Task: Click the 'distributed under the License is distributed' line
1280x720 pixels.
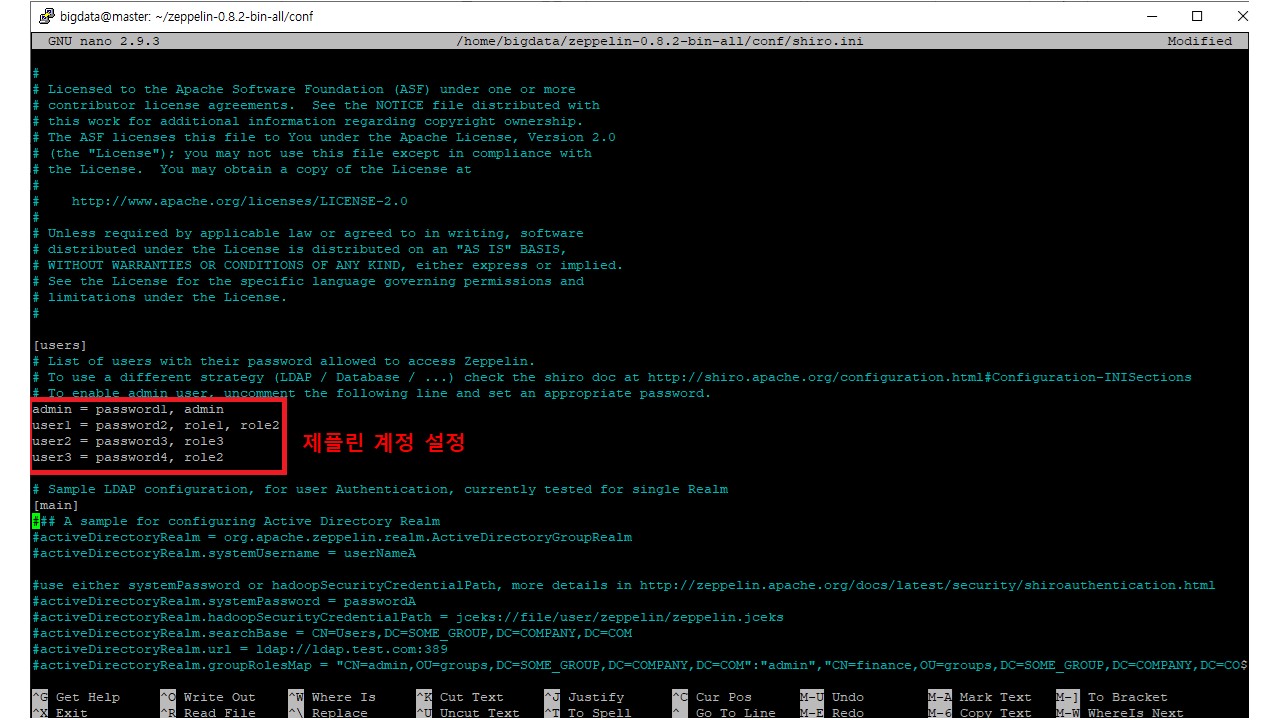Action: click(300, 249)
